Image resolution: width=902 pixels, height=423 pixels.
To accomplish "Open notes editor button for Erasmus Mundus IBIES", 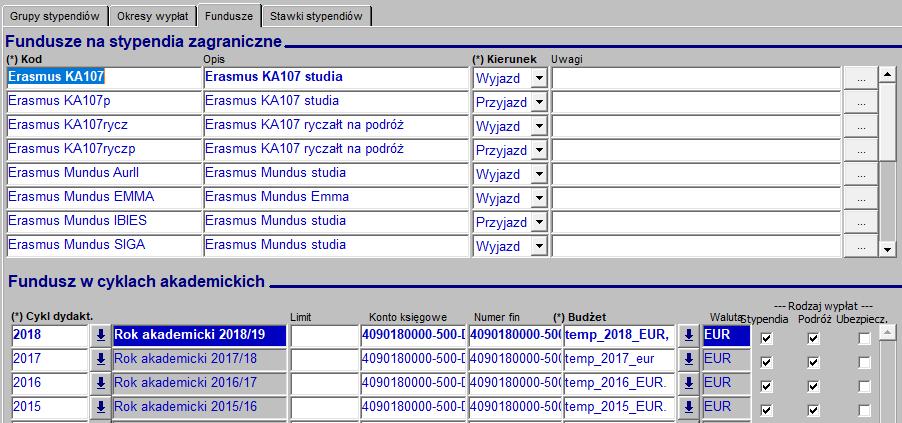I will [861, 222].
